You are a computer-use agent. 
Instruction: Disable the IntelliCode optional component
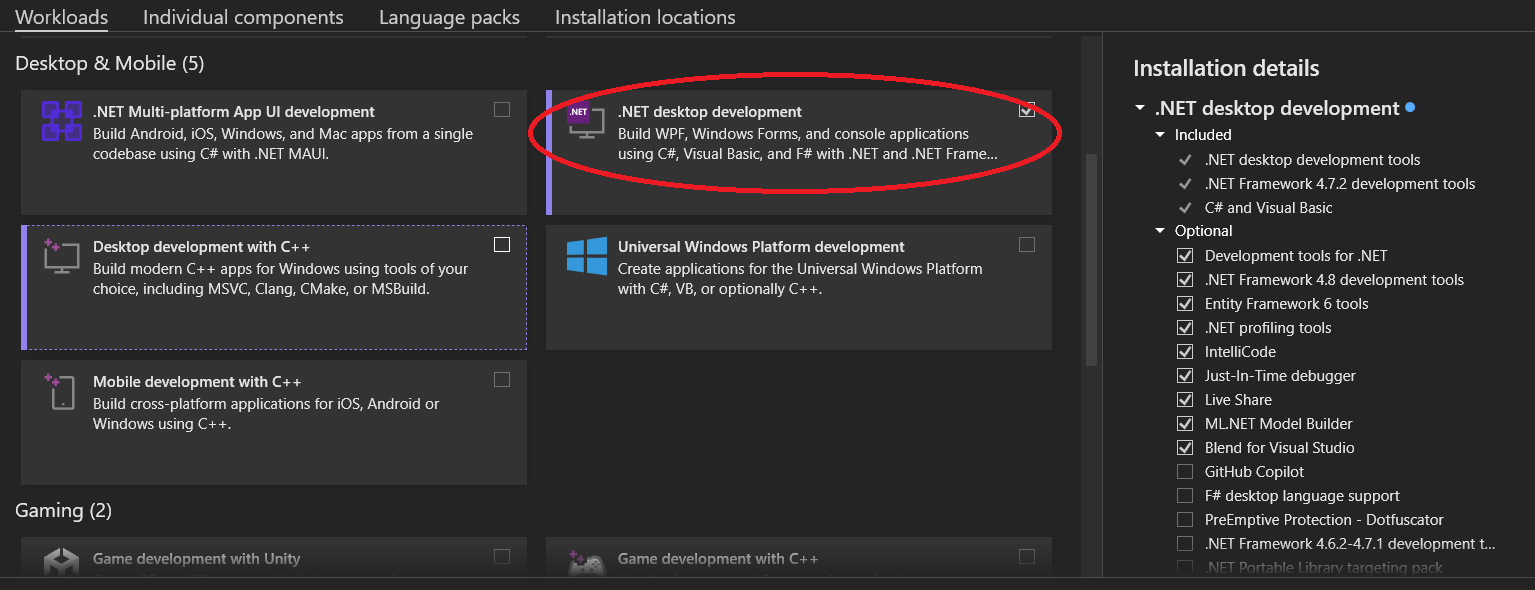pyautogui.click(x=1185, y=351)
